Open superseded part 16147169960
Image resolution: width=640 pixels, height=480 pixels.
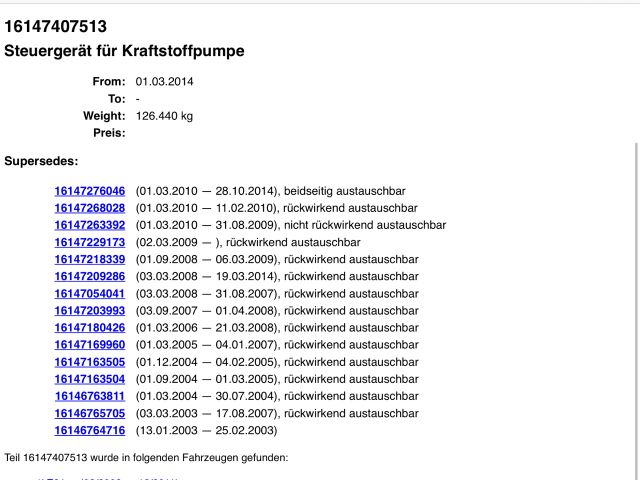pos(90,345)
